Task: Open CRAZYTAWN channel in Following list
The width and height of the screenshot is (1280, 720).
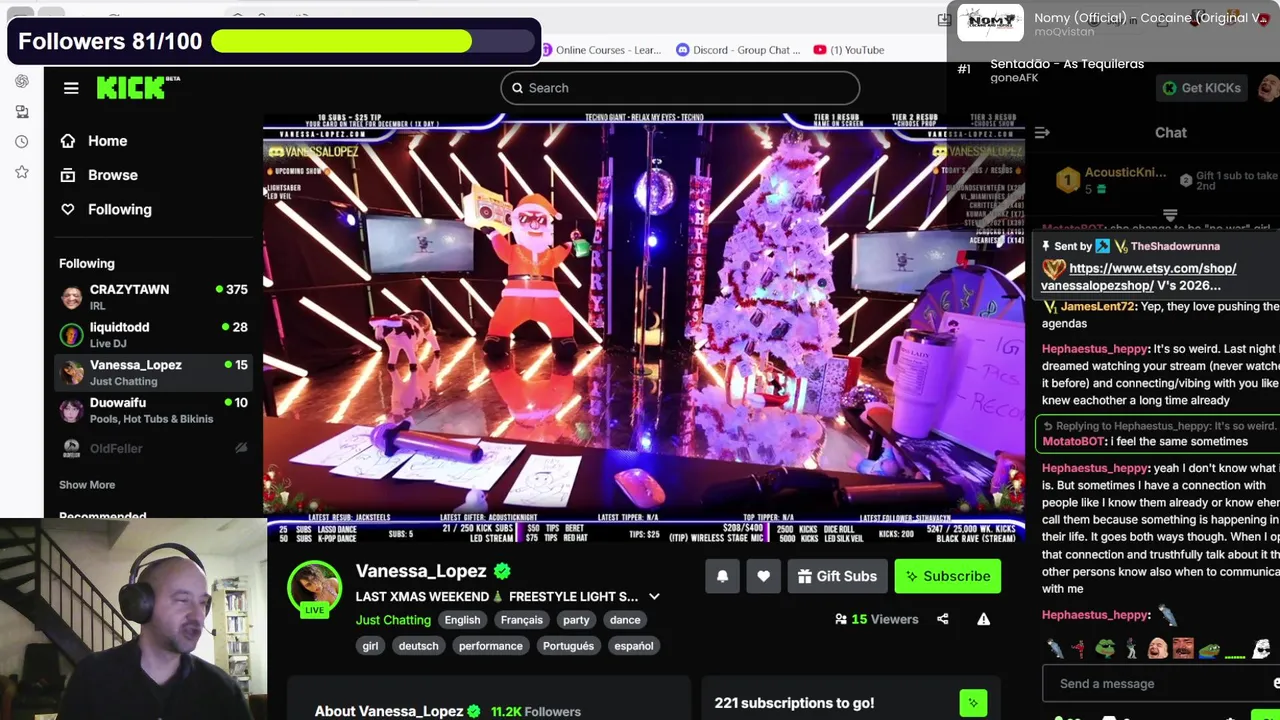Action: [153, 297]
